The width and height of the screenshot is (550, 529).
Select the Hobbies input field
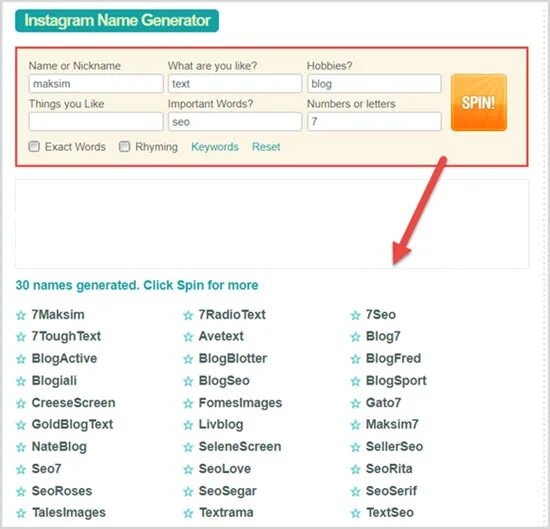tap(374, 83)
